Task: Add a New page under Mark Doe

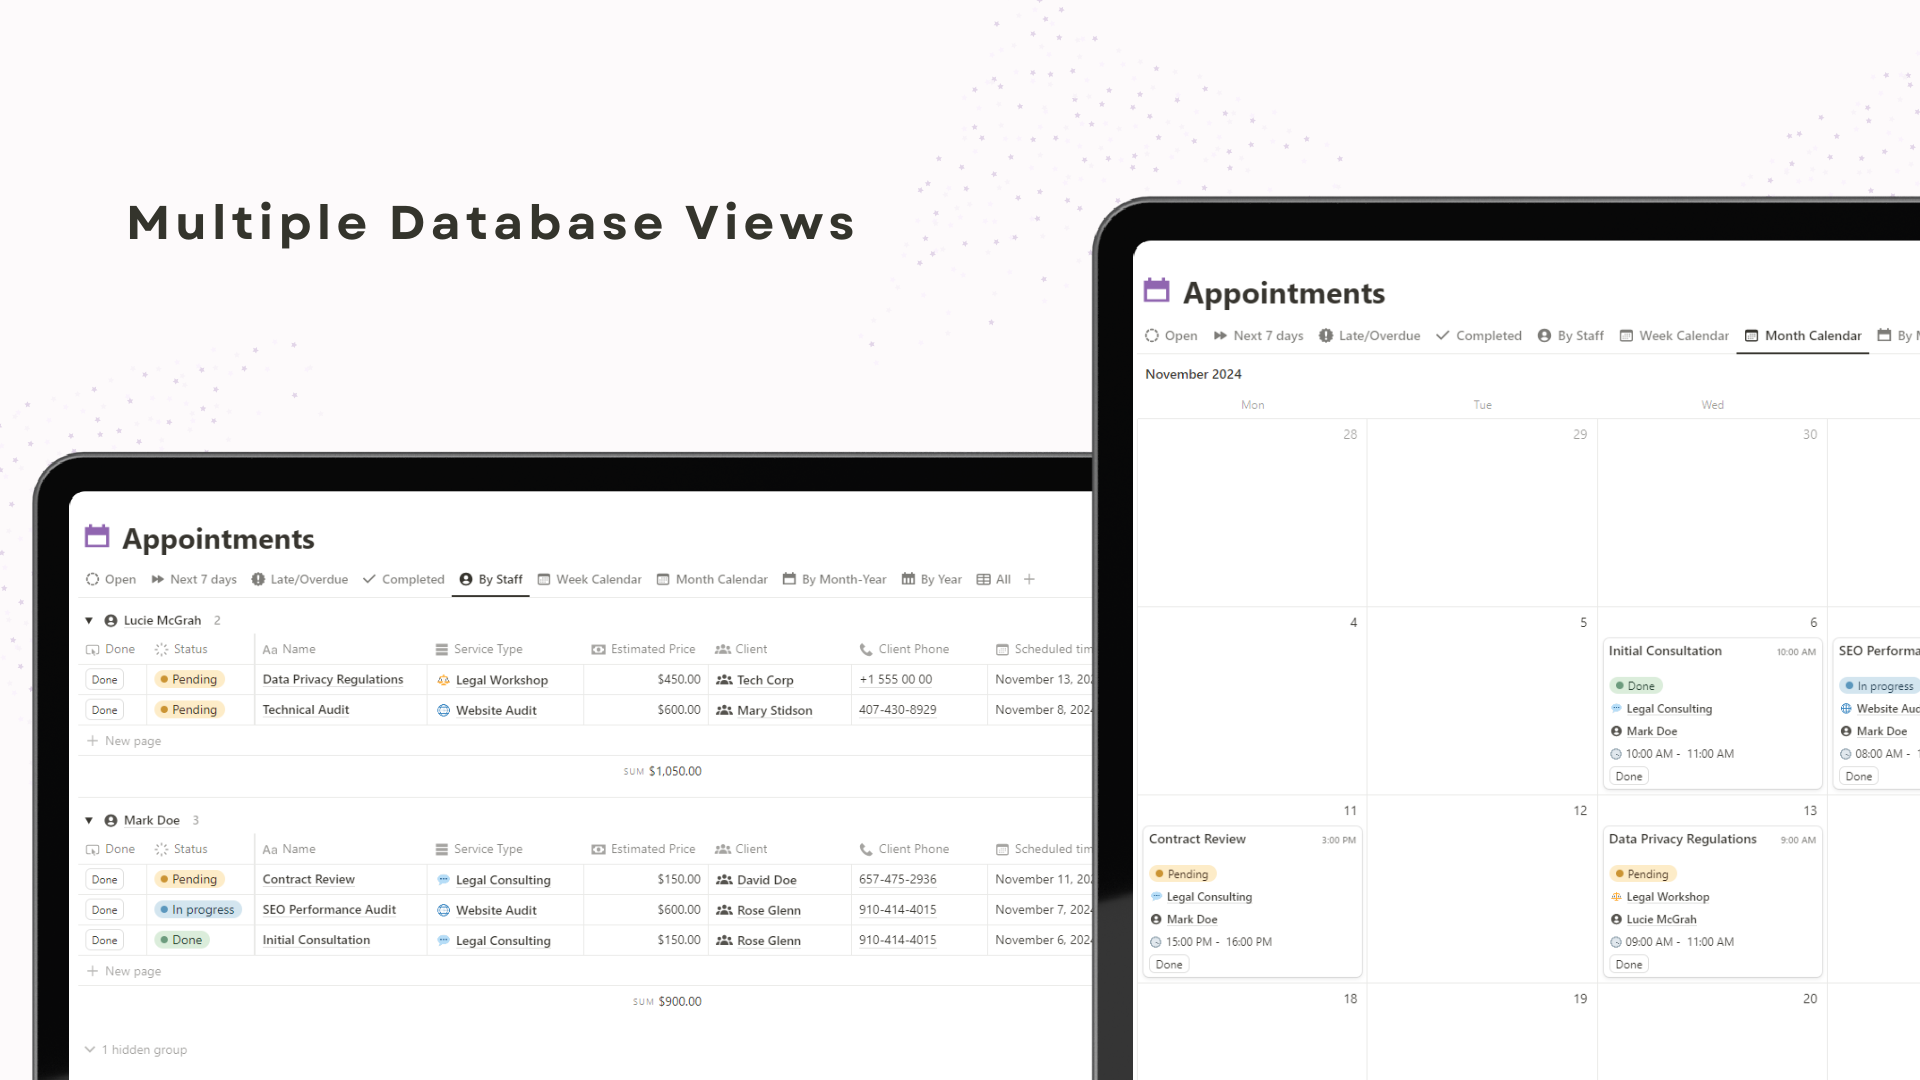Action: coord(124,971)
